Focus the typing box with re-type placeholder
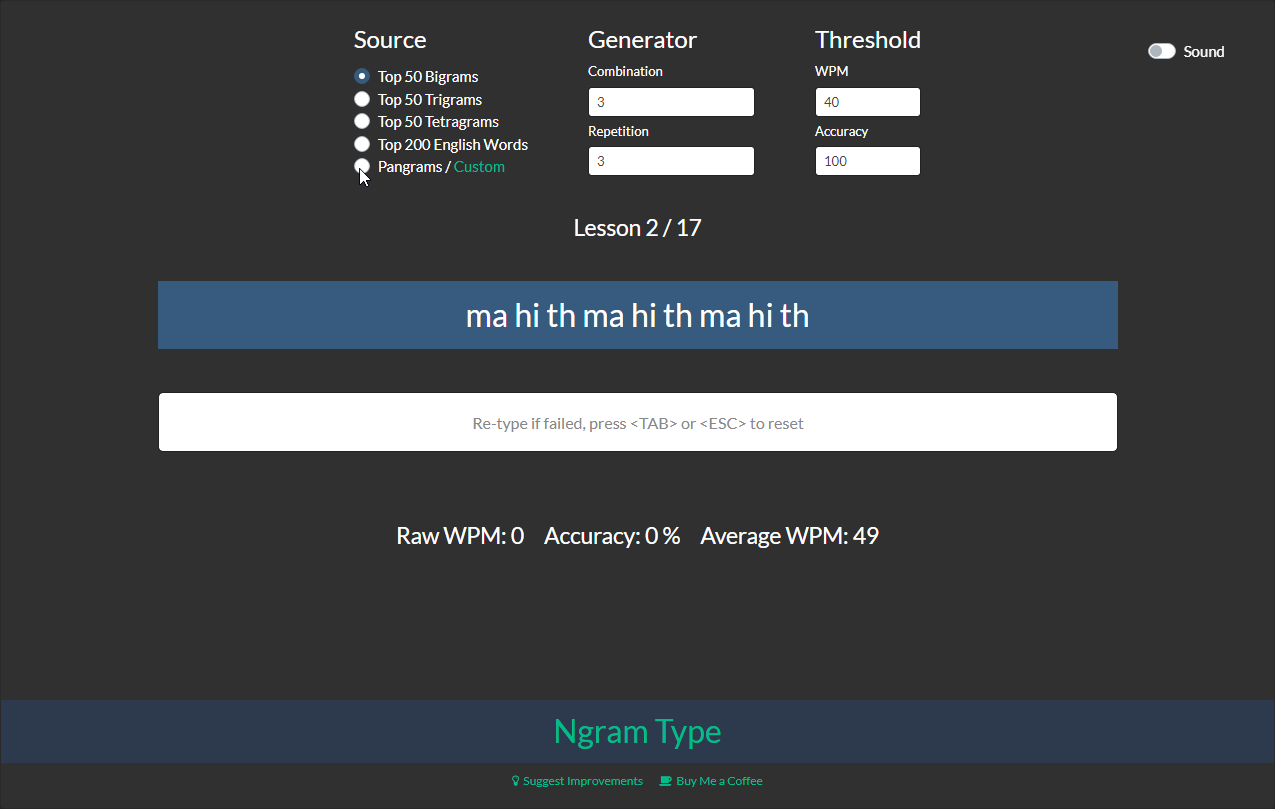The image size is (1275, 809). coord(638,422)
